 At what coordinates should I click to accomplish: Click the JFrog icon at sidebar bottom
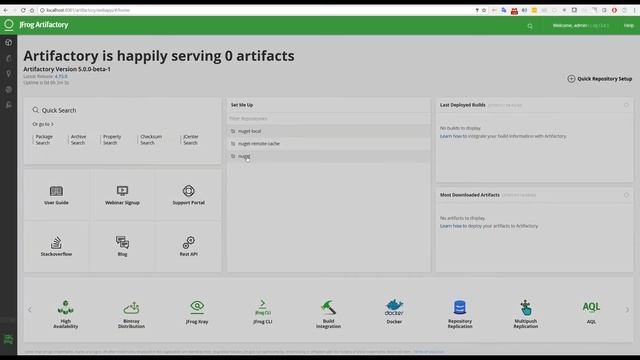(x=8, y=339)
